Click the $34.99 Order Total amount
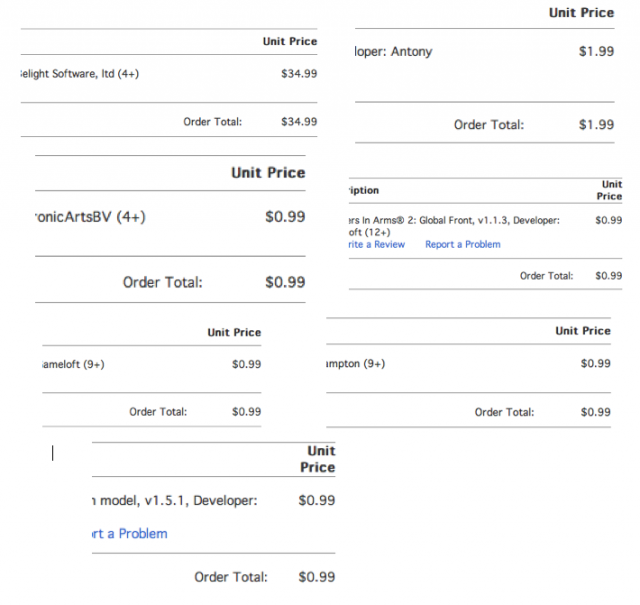 pyautogui.click(x=299, y=122)
